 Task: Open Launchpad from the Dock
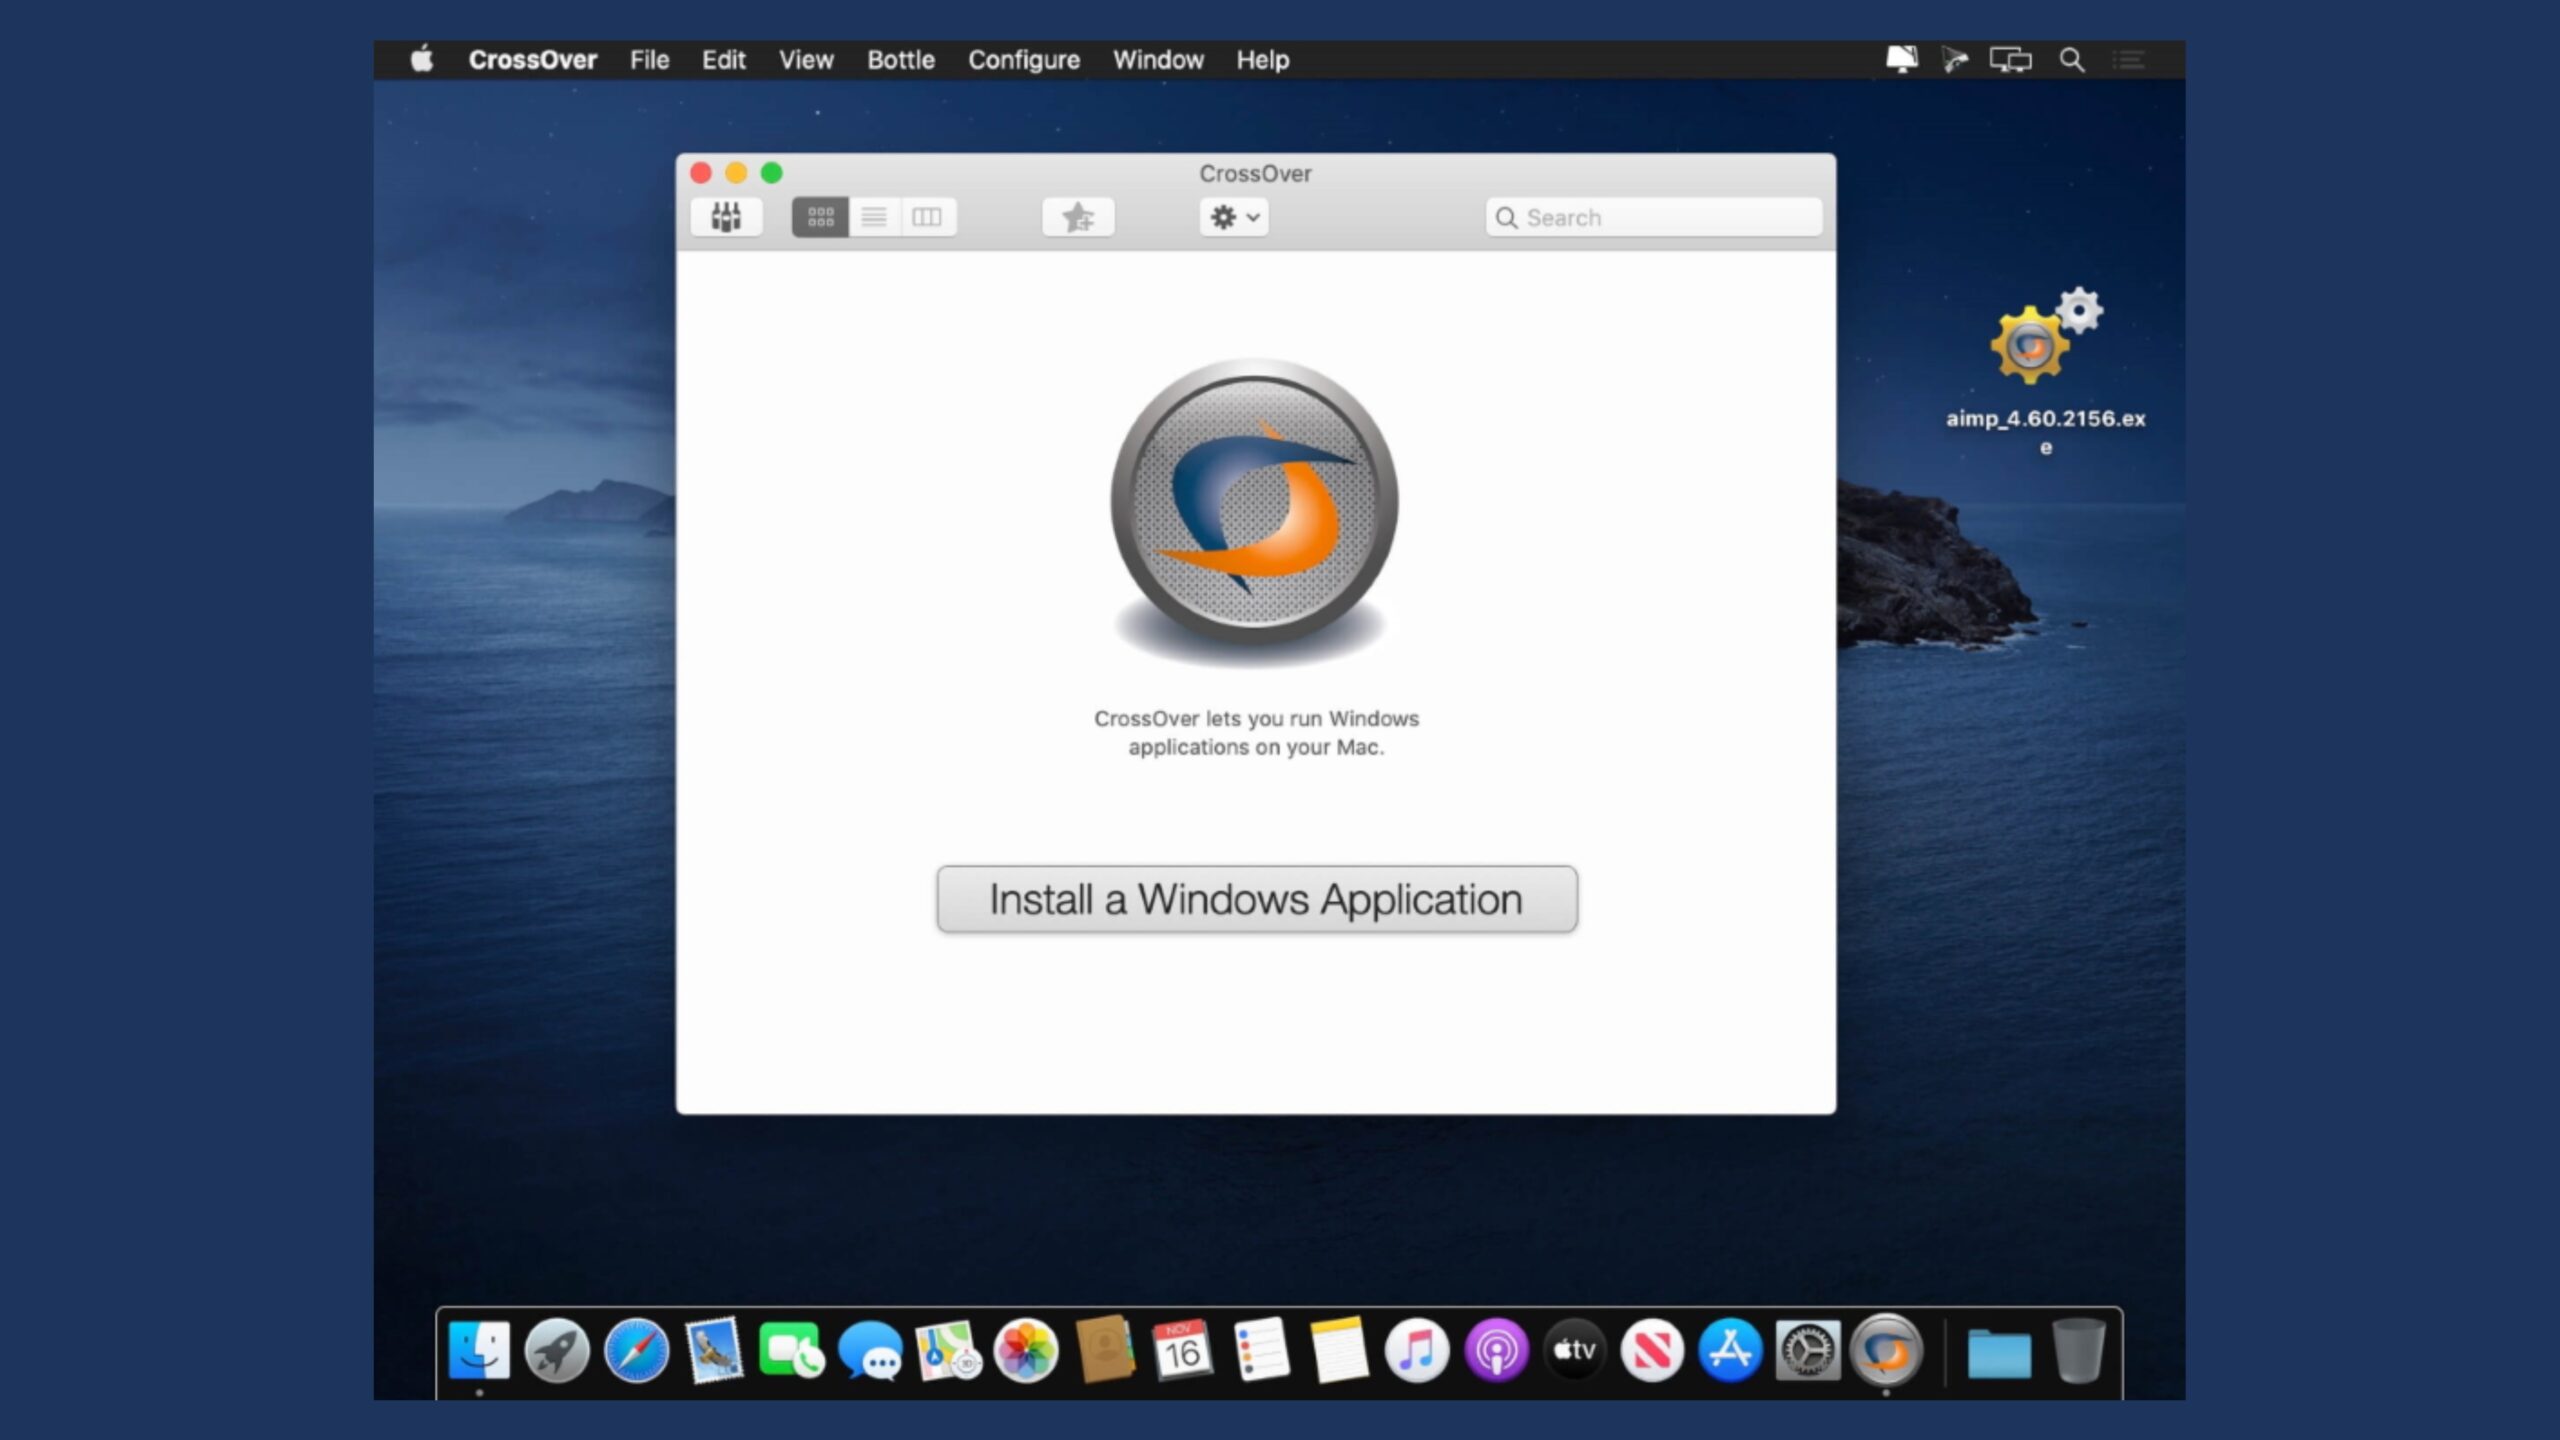(557, 1350)
